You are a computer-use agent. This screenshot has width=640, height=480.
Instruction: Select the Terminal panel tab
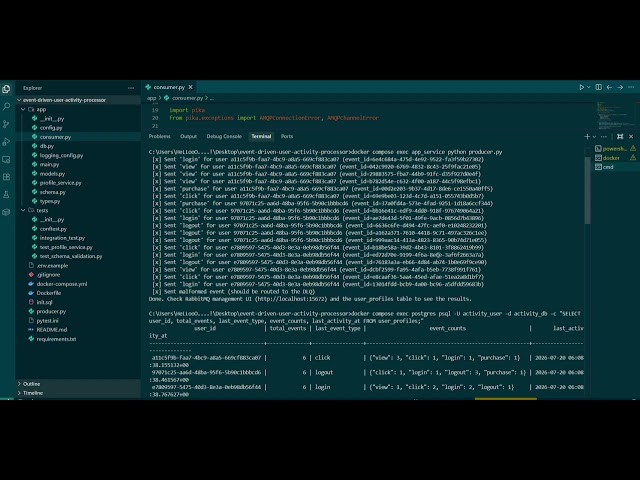[x=261, y=136]
